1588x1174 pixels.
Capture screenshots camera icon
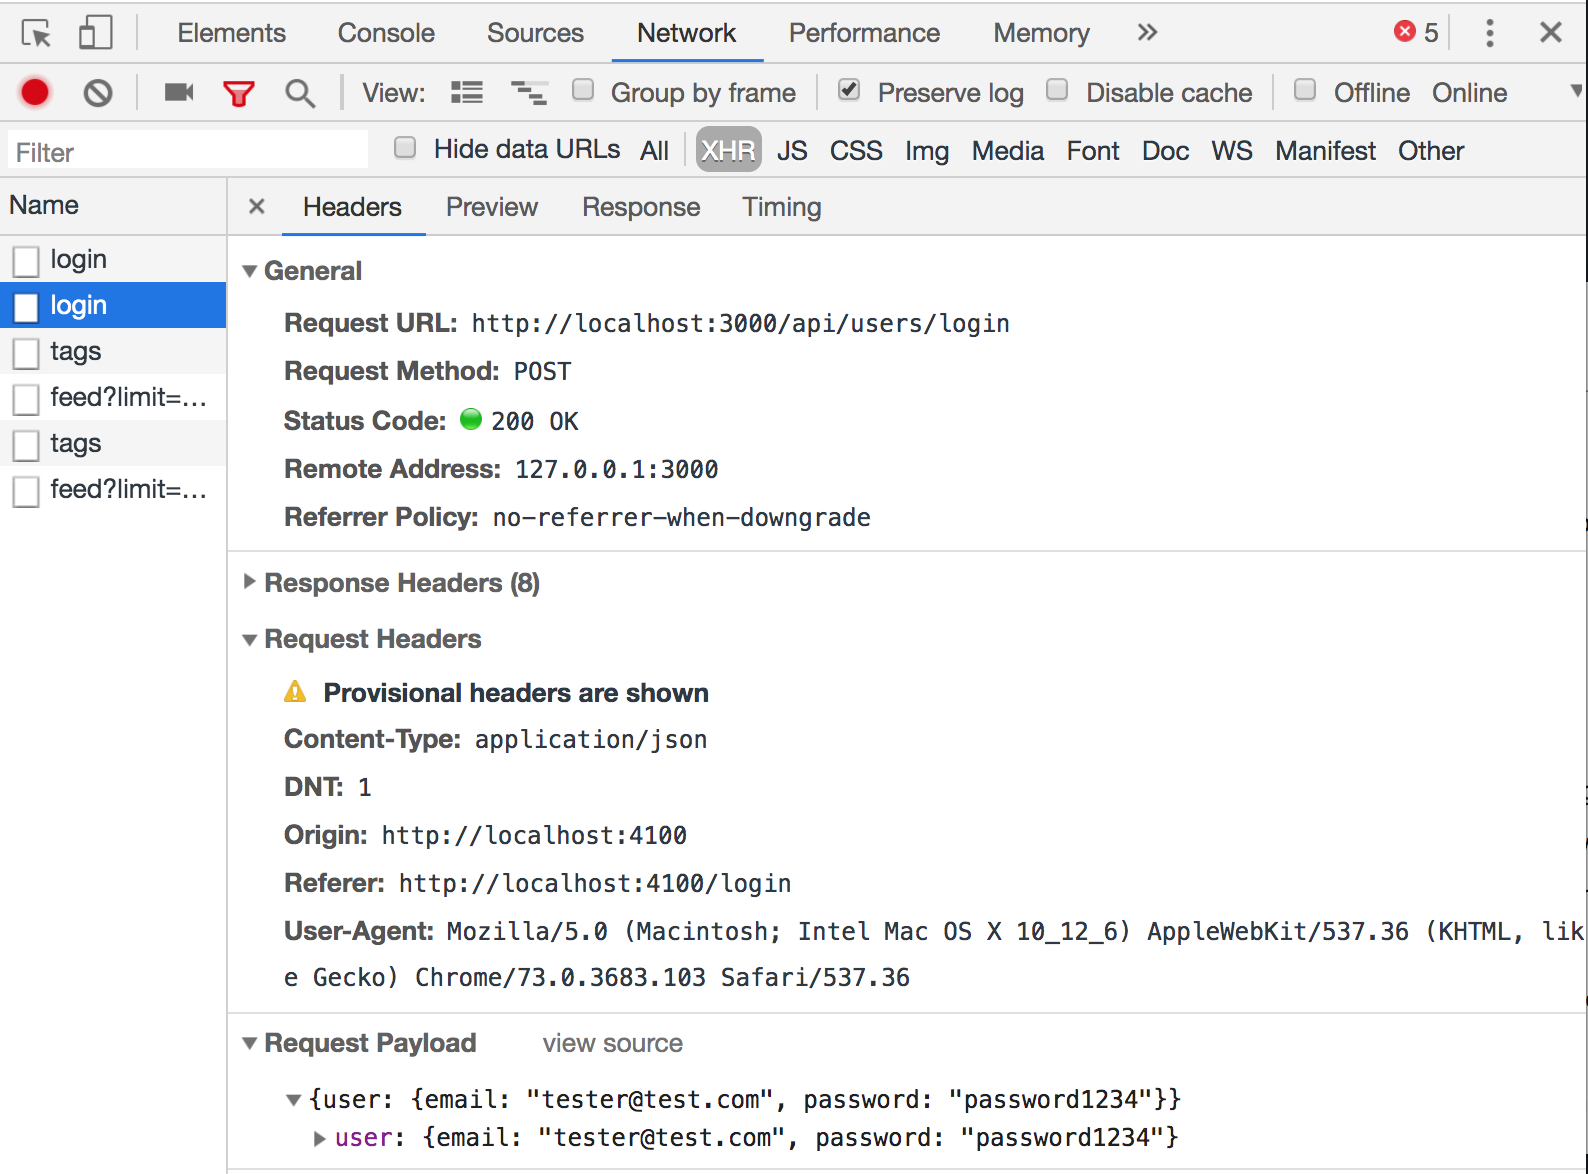179,93
